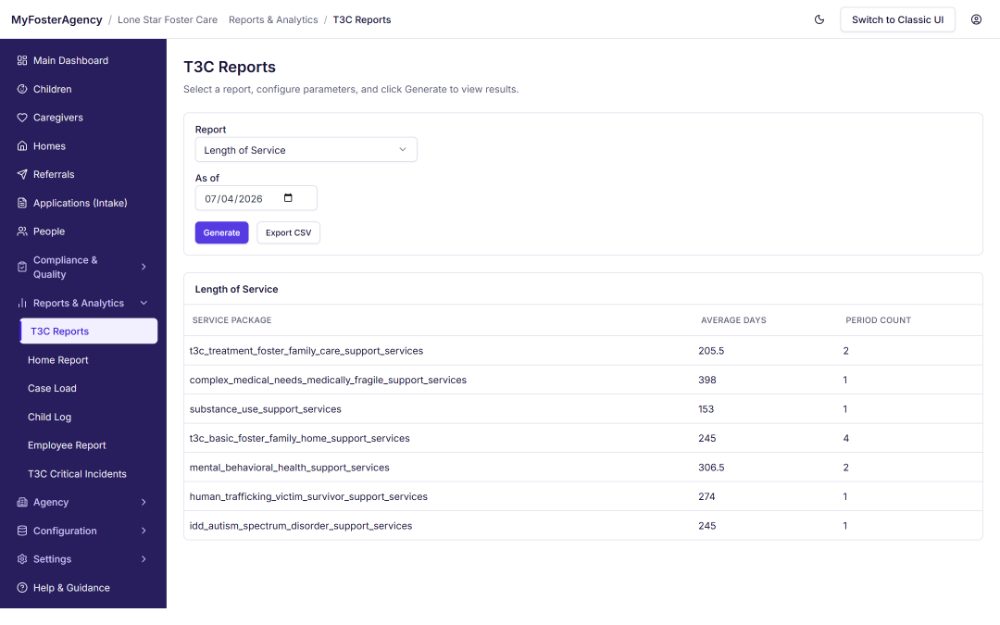Click the Applications (Intake) document icon
This screenshot has width=1000, height=625.
pos(22,203)
